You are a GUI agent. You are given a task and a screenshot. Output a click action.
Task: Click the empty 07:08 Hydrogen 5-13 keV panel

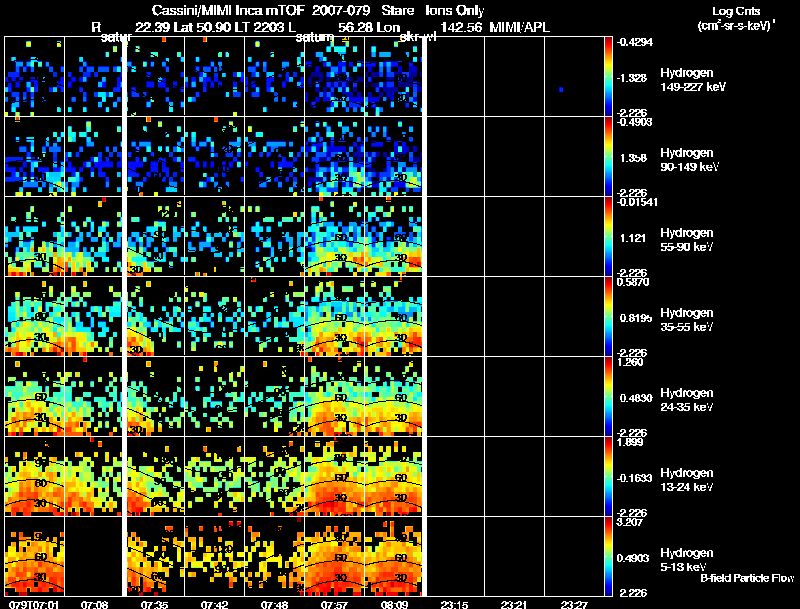(x=94, y=556)
